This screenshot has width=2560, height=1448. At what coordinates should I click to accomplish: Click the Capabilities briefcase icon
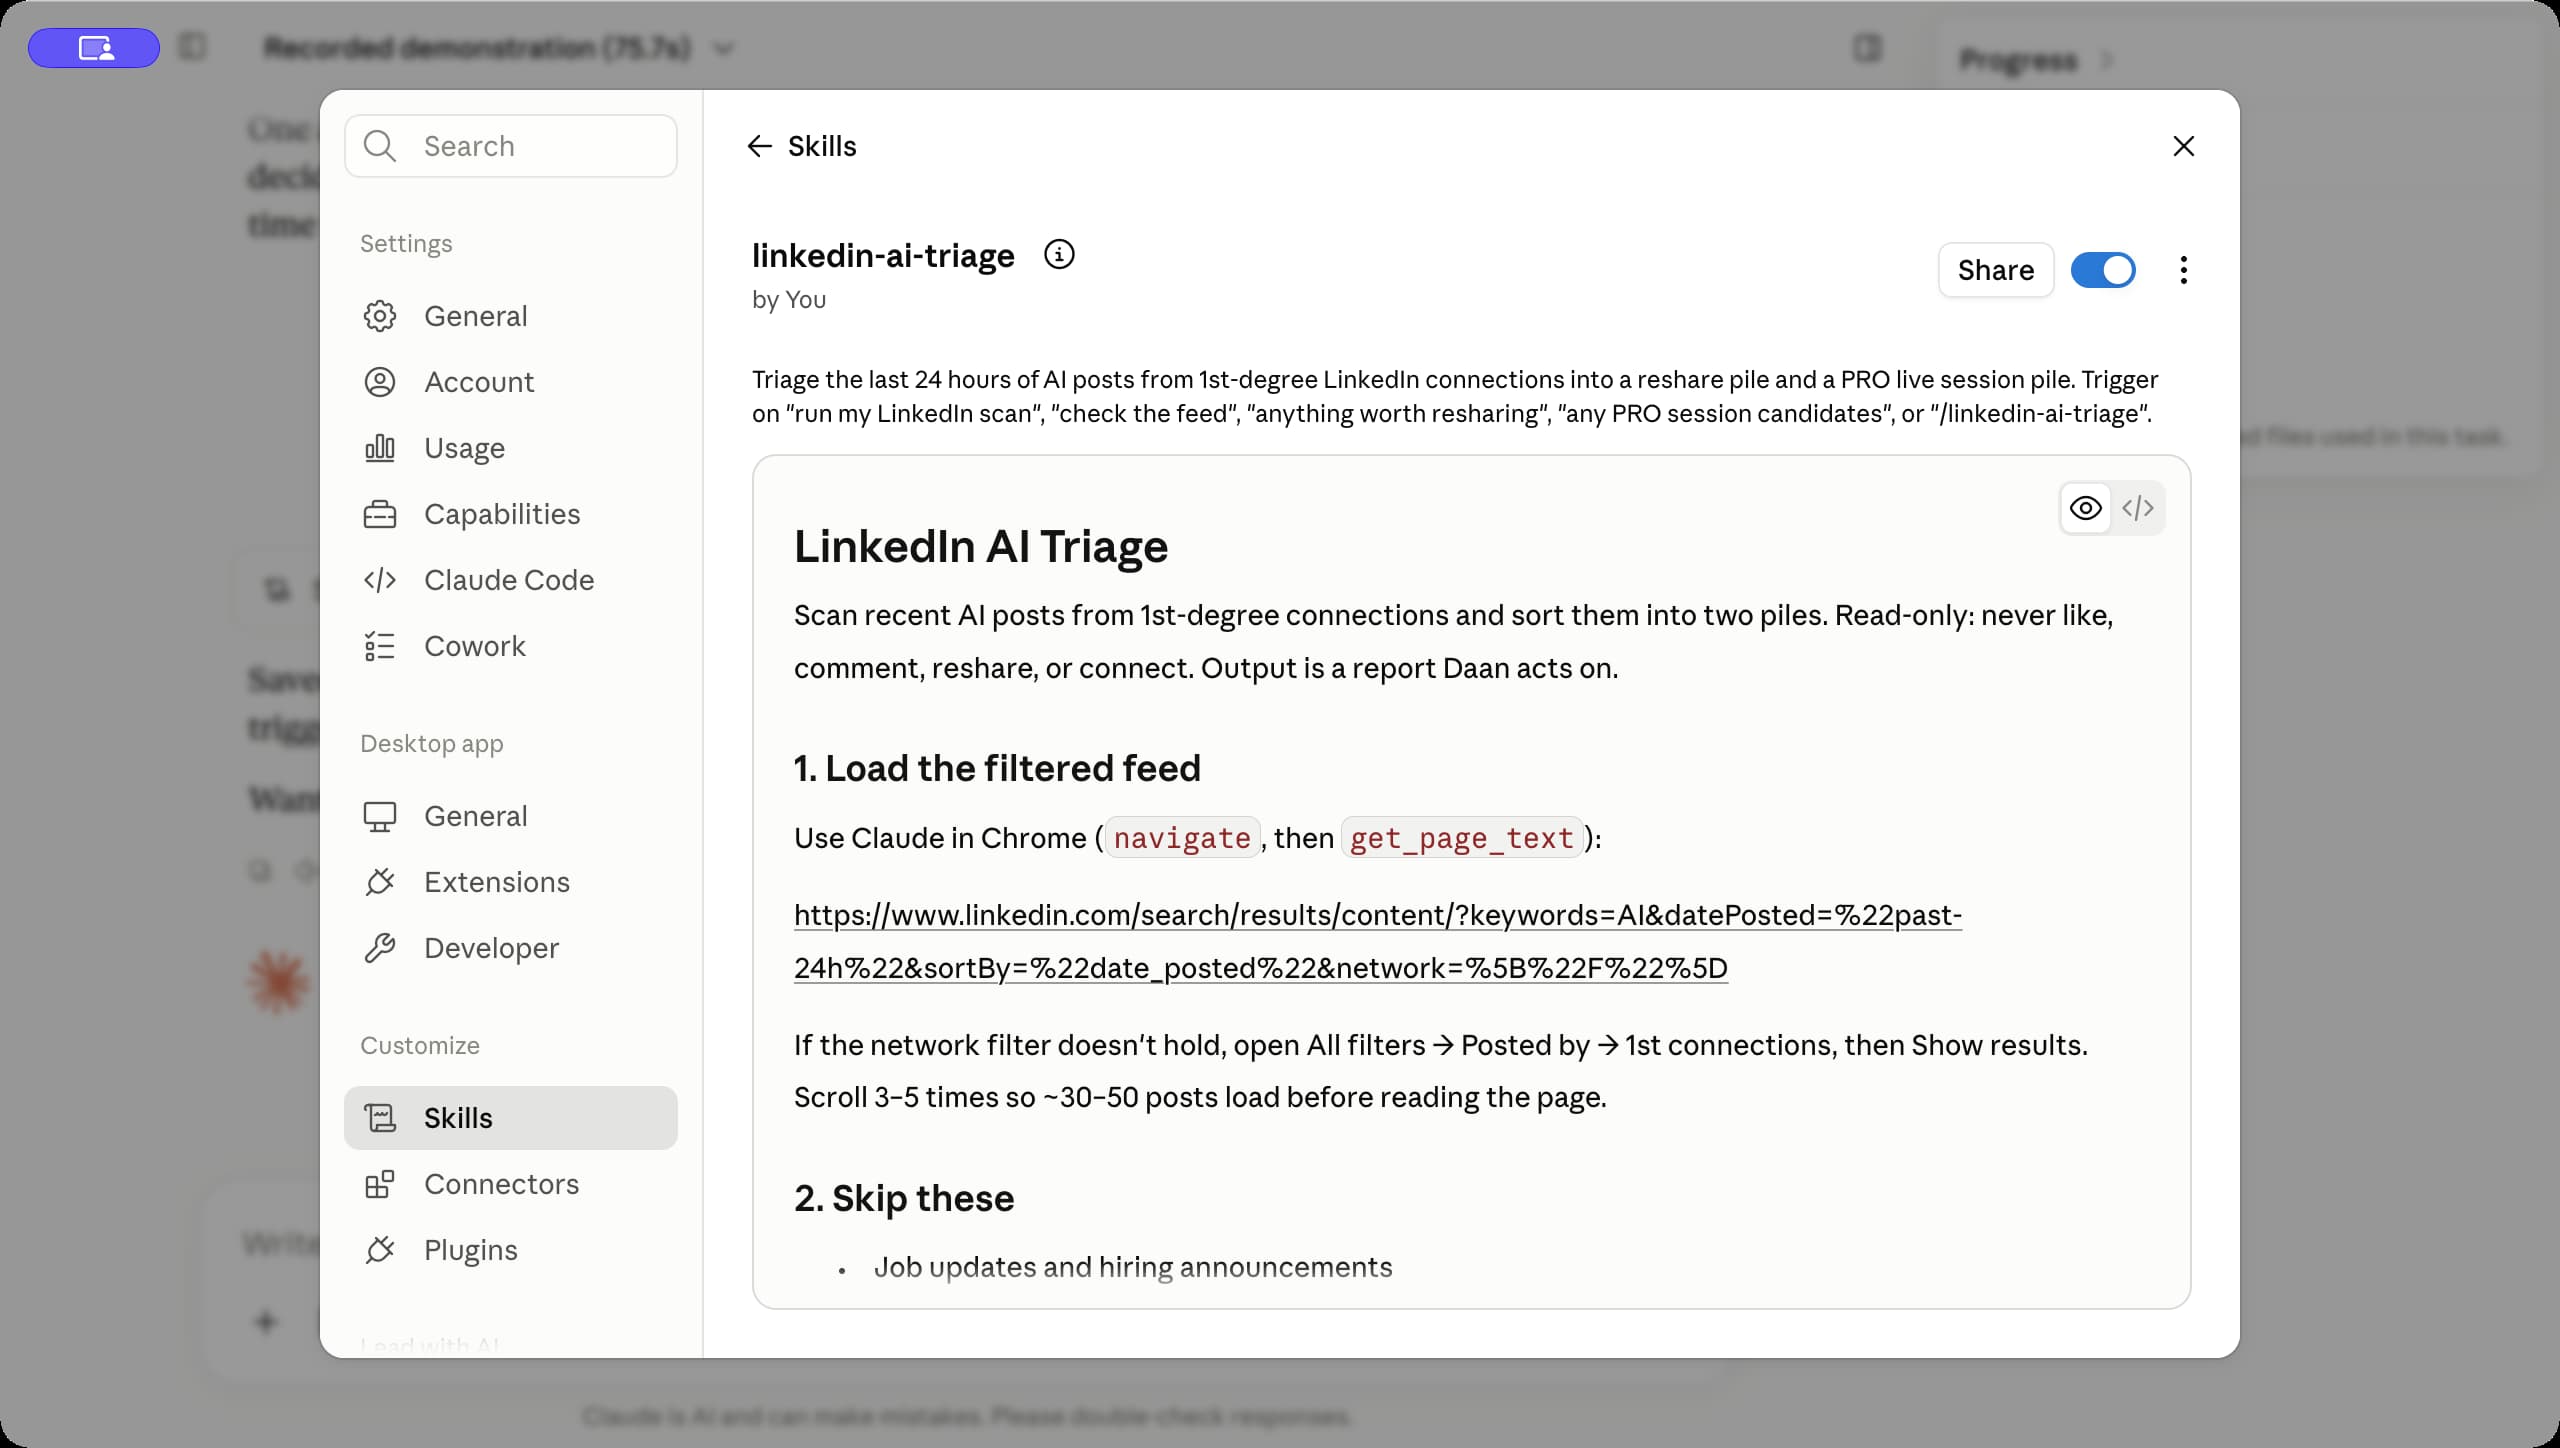(x=380, y=514)
